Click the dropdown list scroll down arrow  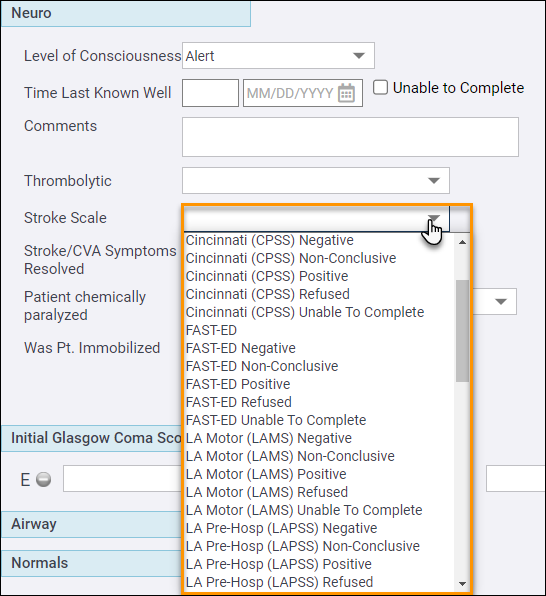tap(462, 583)
